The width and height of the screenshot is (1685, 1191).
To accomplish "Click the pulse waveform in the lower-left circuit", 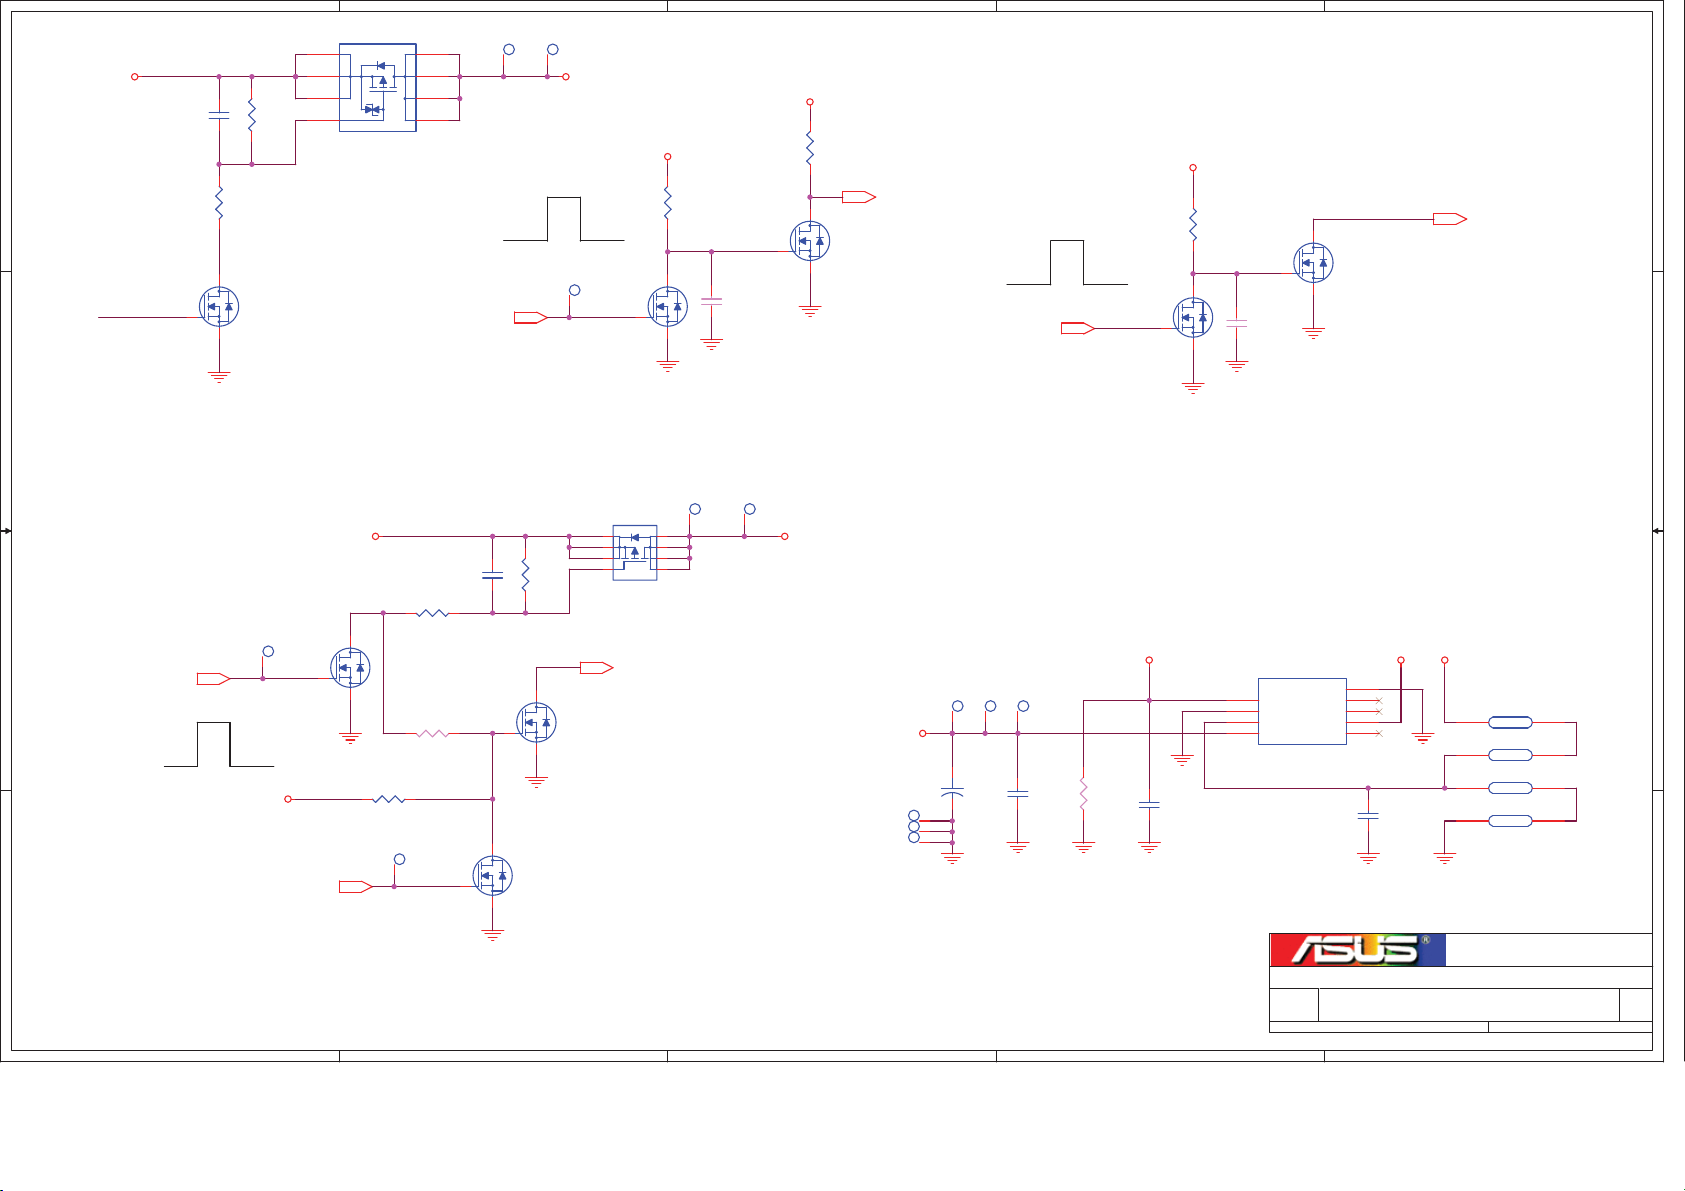I will (218, 744).
